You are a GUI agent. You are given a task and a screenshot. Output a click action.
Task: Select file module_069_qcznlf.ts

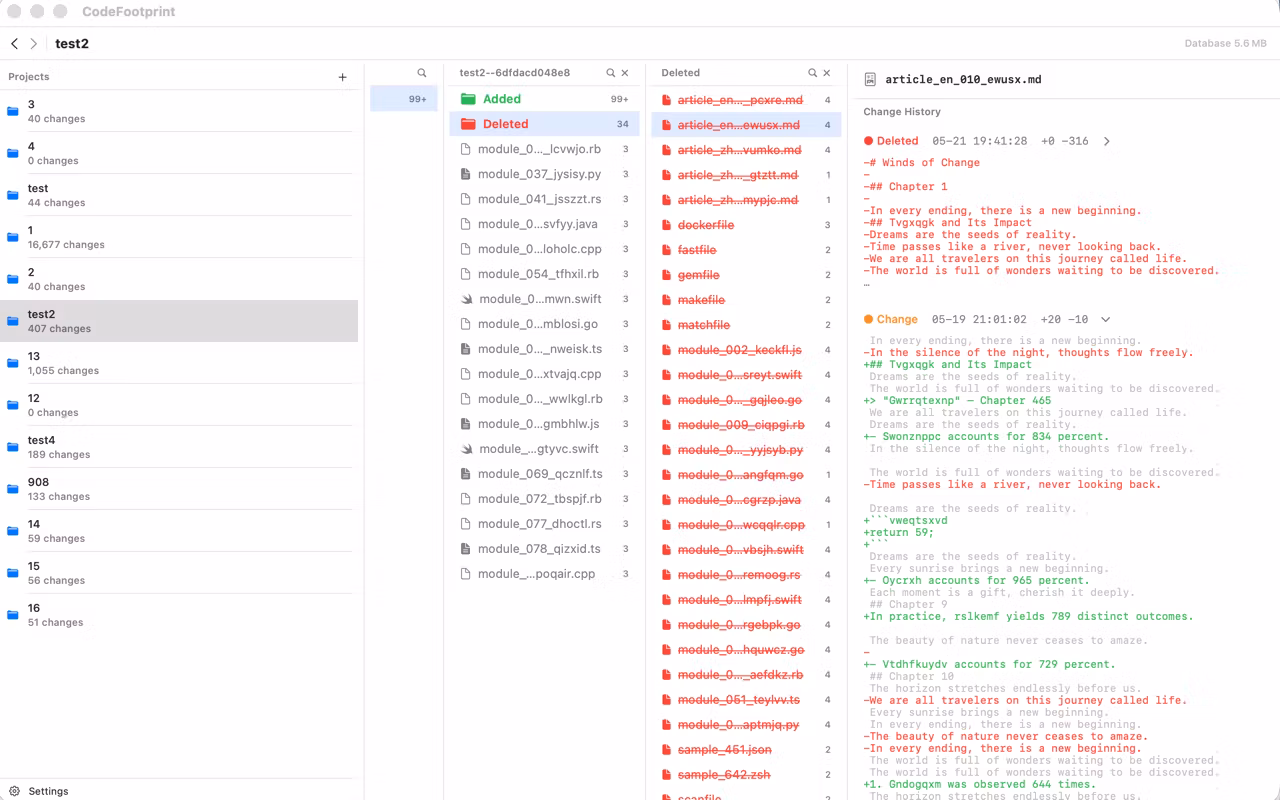point(545,474)
